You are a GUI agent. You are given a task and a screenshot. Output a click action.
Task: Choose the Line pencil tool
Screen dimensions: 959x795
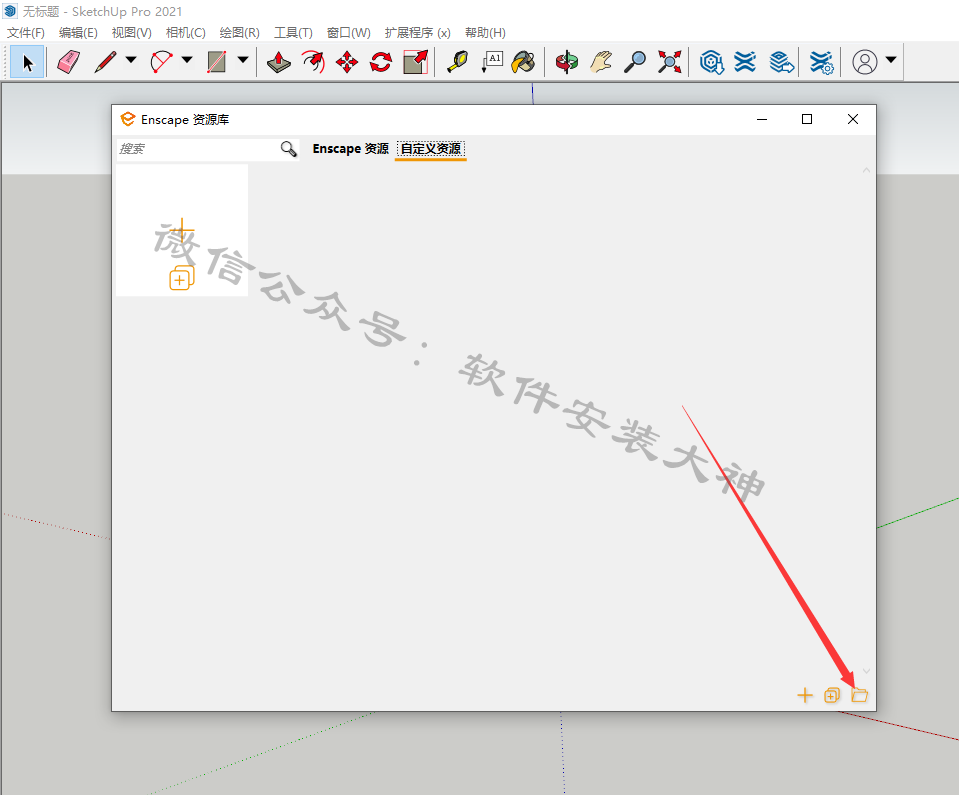click(105, 62)
